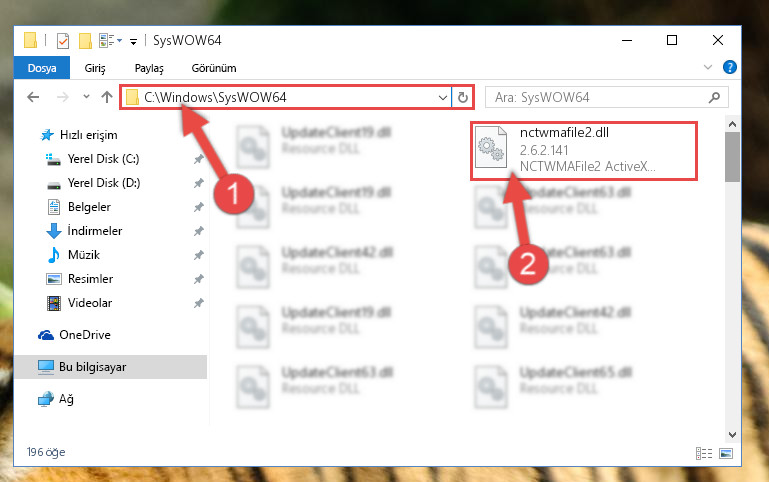Screen dimensions: 769x482
Task: Go up one folder level
Action: [x=106, y=97]
